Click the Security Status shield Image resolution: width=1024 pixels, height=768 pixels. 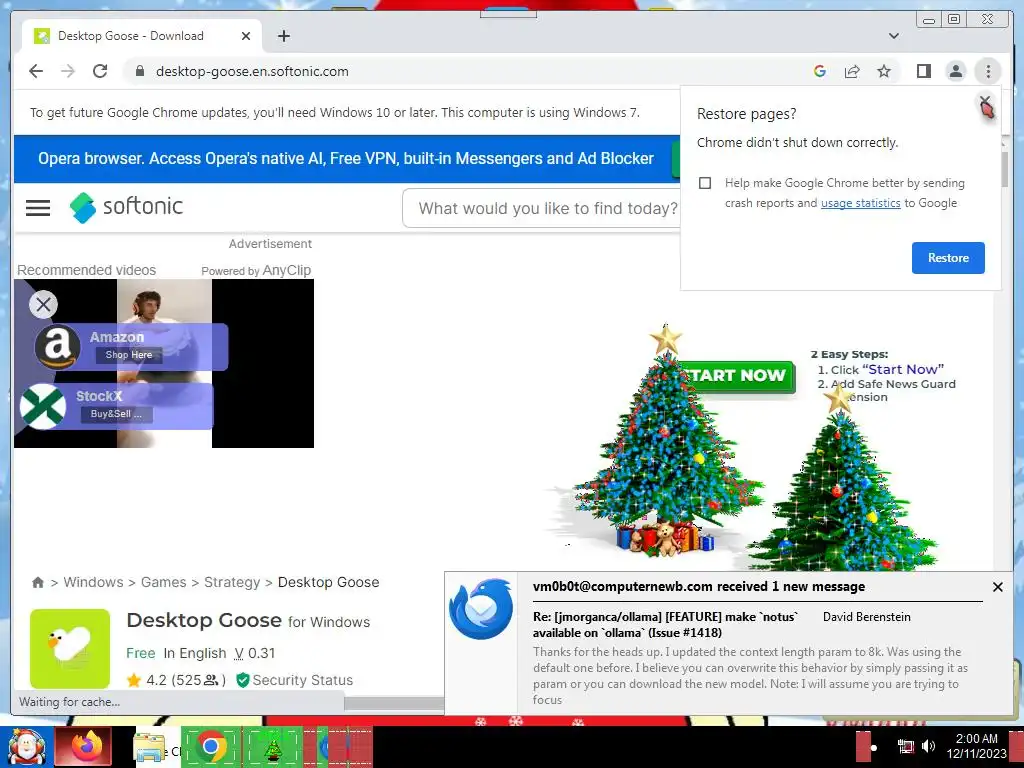[243, 680]
